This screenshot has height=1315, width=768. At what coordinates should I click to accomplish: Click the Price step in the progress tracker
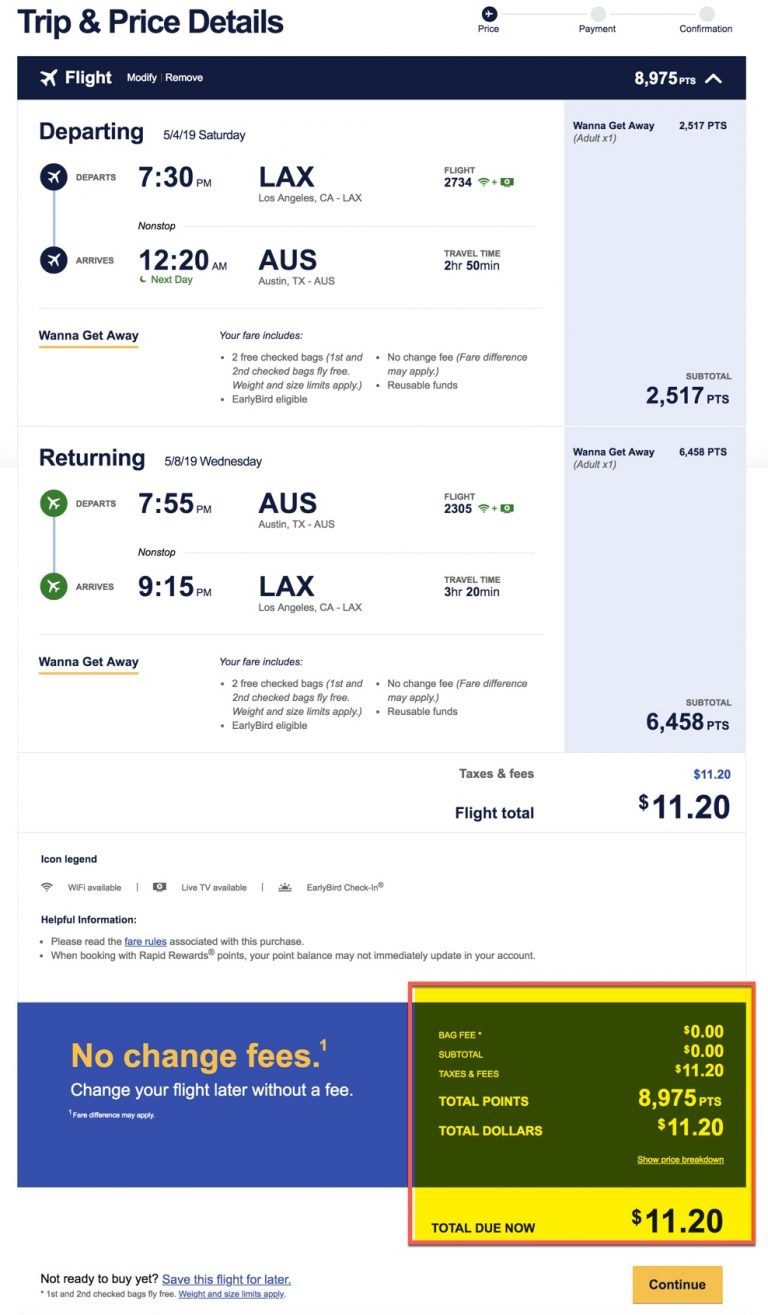coord(488,16)
